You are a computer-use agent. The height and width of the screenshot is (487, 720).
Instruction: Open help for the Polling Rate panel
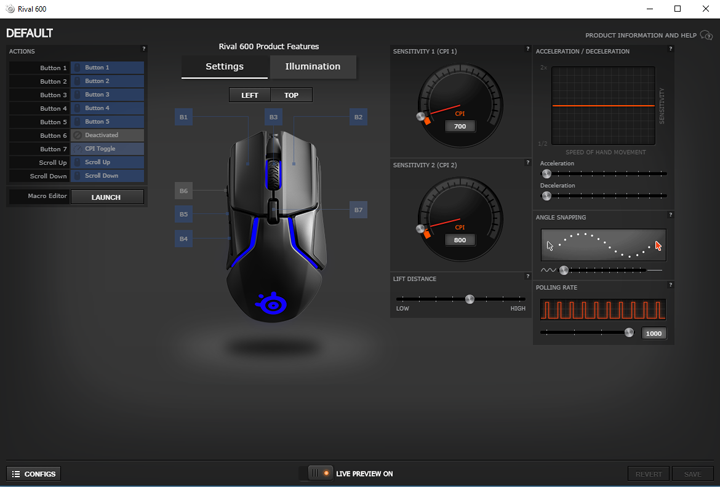coord(670,286)
